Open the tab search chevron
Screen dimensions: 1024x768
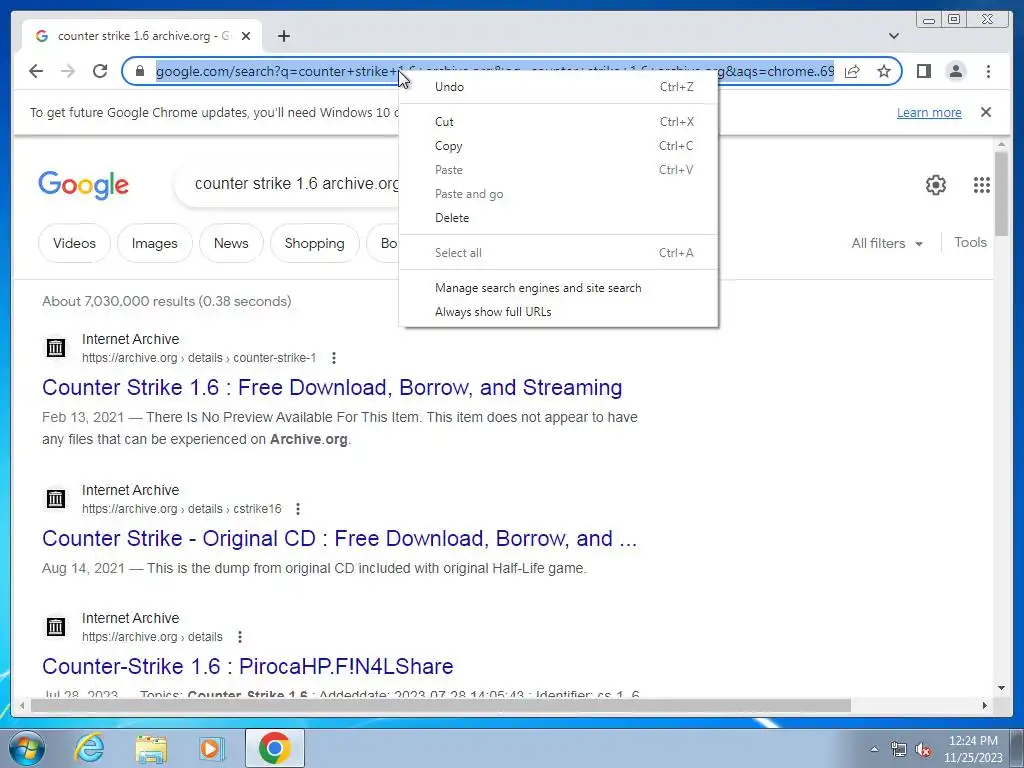[894, 36]
